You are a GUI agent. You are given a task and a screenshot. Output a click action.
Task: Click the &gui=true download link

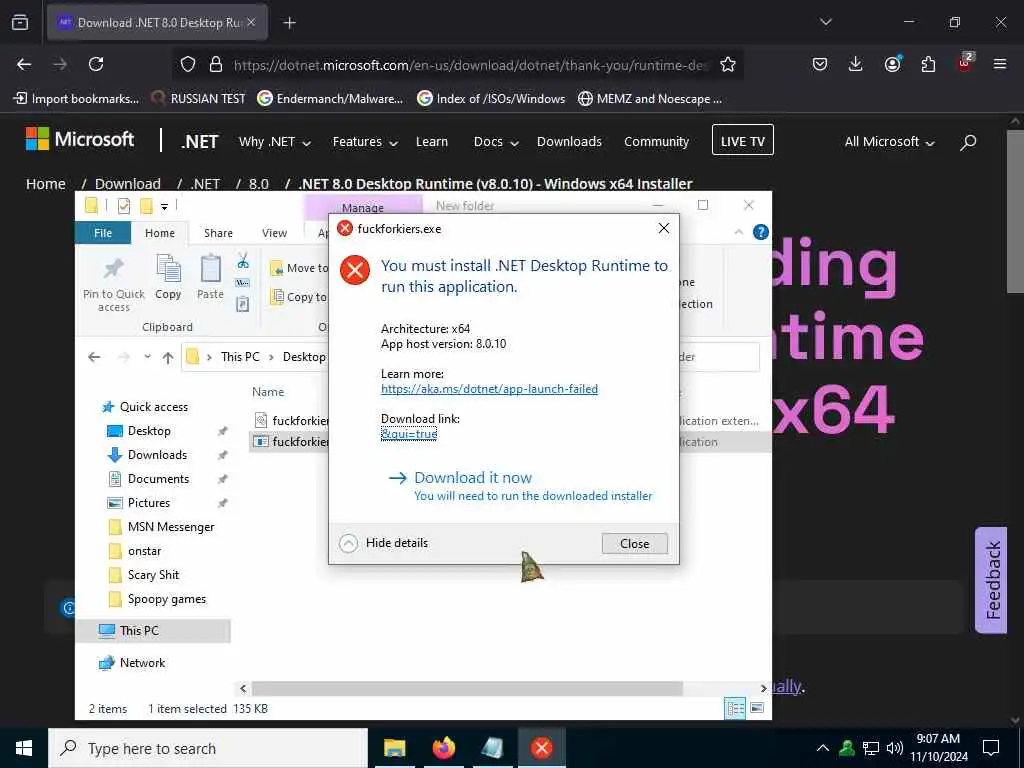tap(409, 434)
